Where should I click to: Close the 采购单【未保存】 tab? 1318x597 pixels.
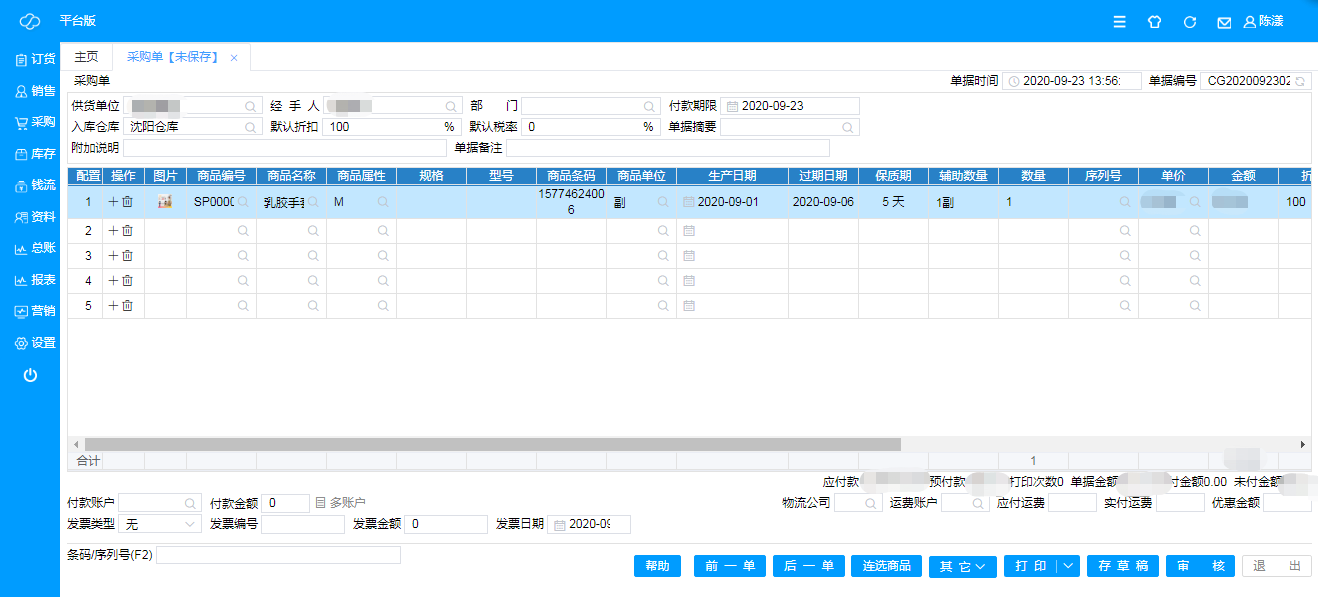pos(234,58)
